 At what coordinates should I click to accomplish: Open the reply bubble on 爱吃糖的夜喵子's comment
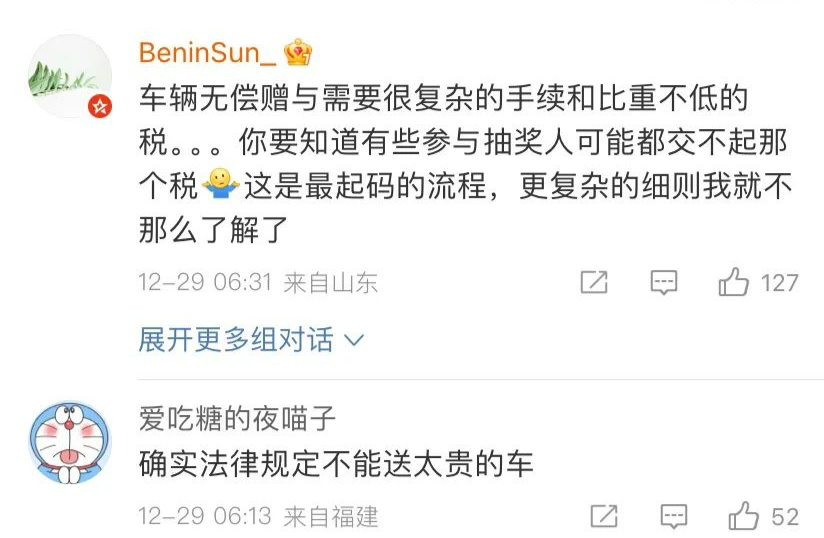(x=674, y=516)
